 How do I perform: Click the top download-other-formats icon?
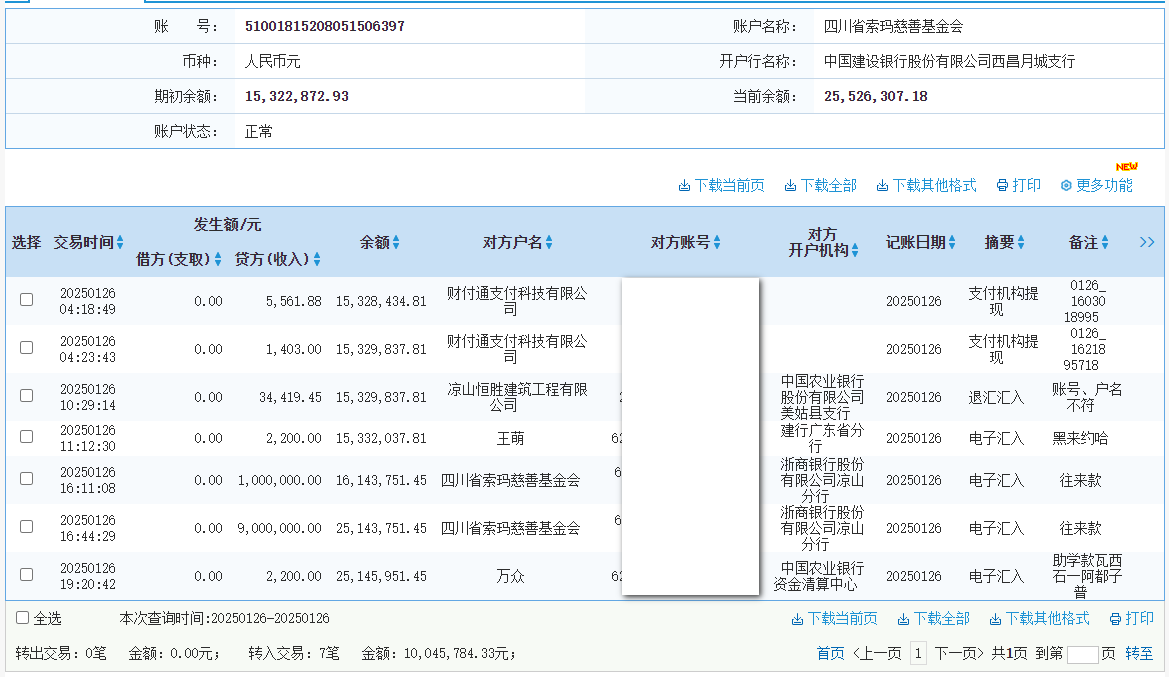pyautogui.click(x=882, y=186)
